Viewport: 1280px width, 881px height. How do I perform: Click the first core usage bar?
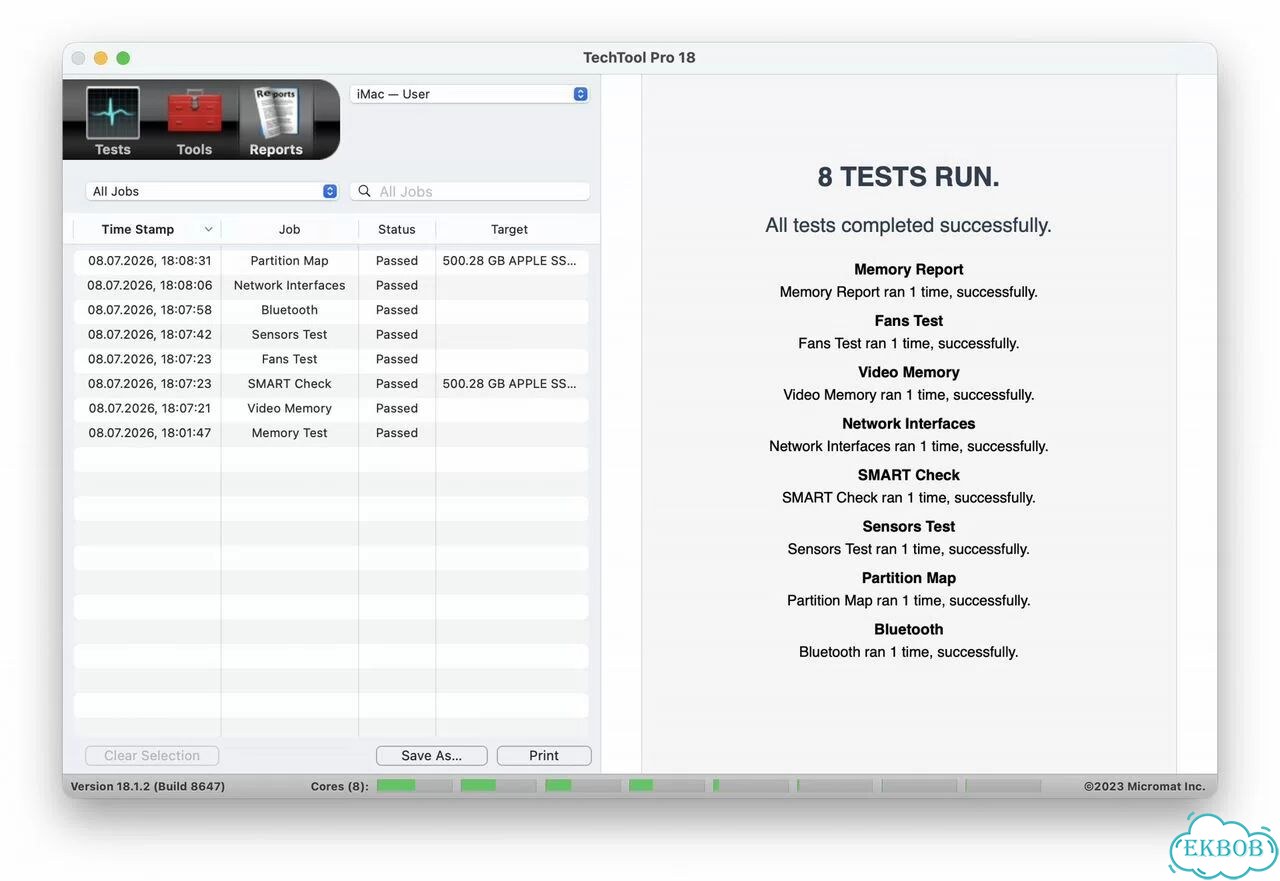pyautogui.click(x=414, y=786)
